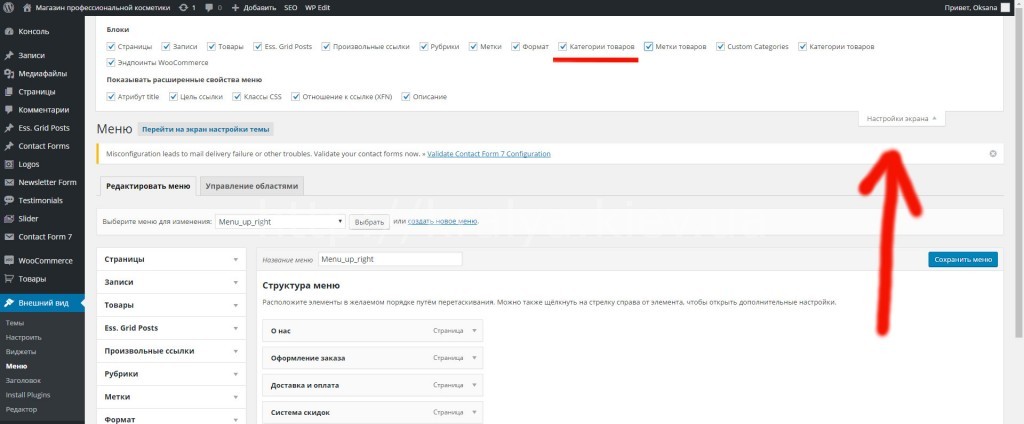Image resolution: width=1024 pixels, height=424 pixels.
Task: Open the updates icon in admin bar
Action: click(x=184, y=8)
